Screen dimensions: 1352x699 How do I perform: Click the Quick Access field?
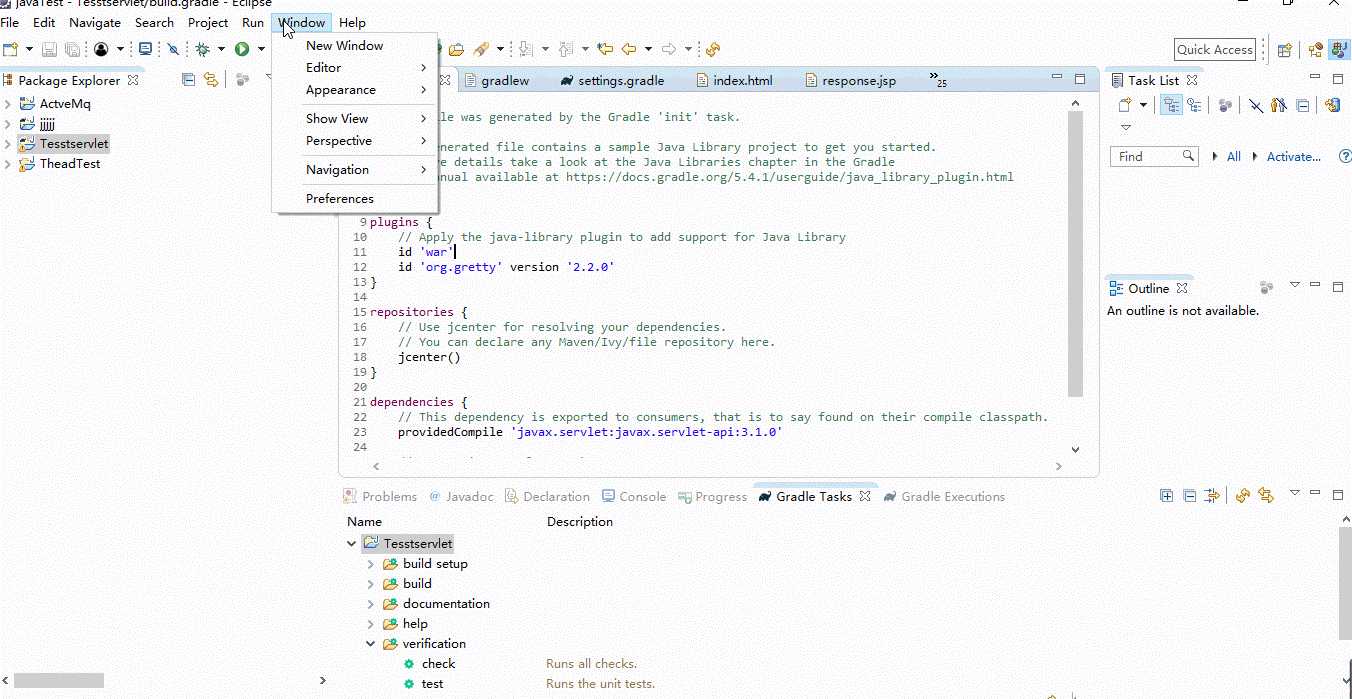click(x=1214, y=50)
